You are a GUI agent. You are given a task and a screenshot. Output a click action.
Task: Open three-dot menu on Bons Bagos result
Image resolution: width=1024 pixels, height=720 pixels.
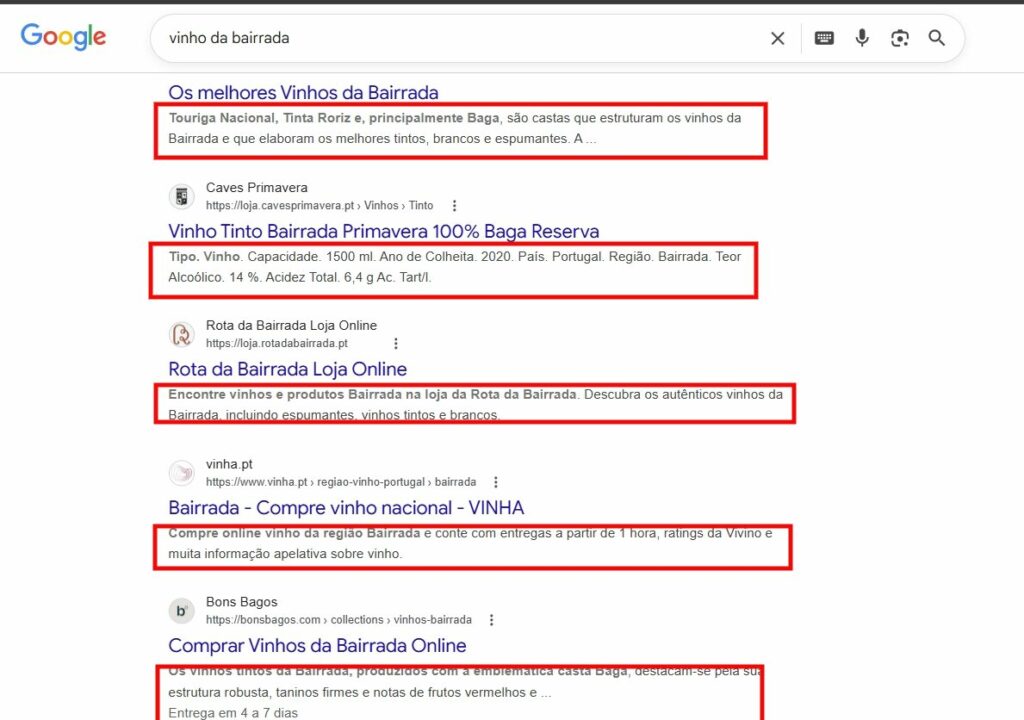[492, 619]
